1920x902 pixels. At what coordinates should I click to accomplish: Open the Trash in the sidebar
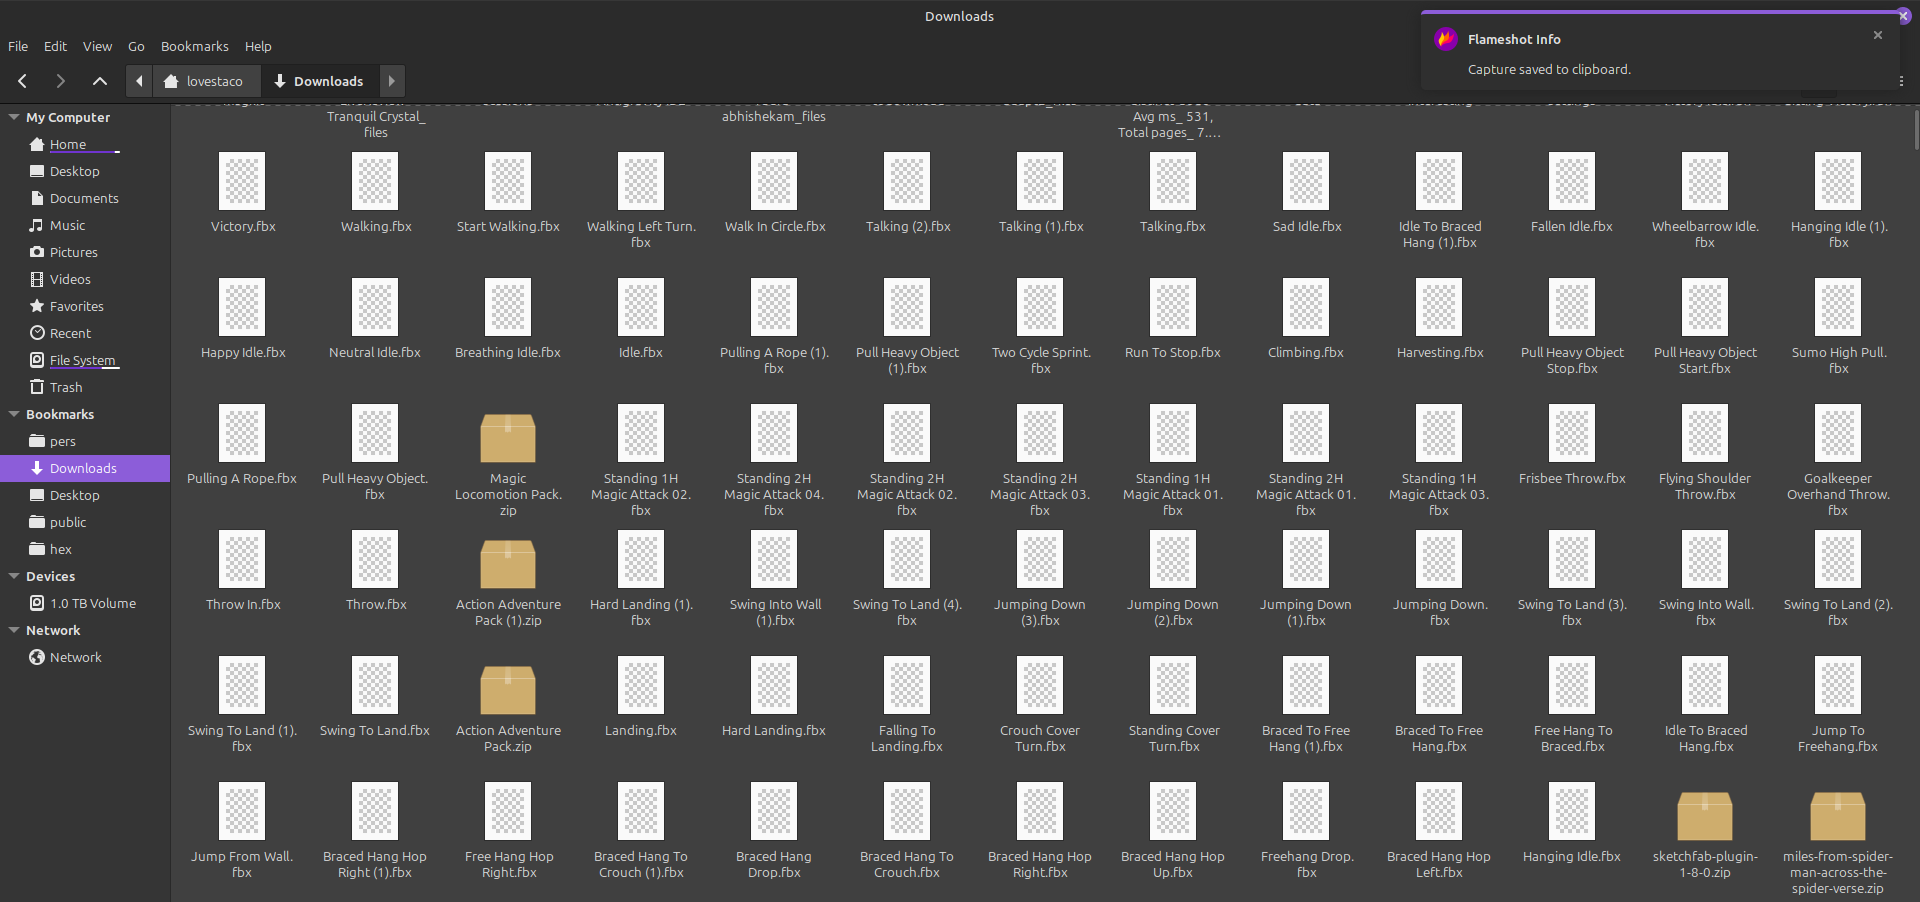pyautogui.click(x=66, y=387)
